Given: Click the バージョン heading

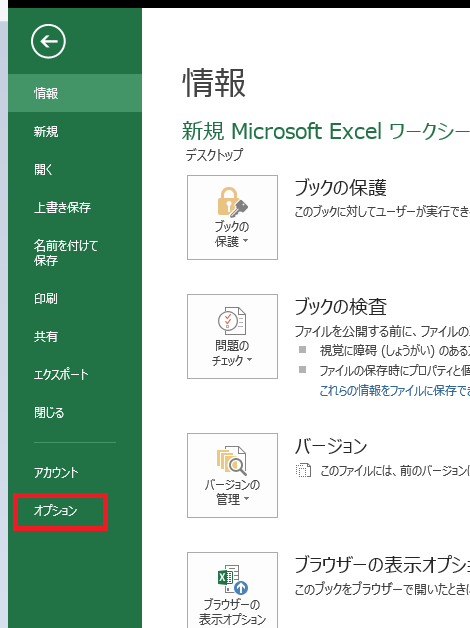Looking at the screenshot, I should pos(331,446).
